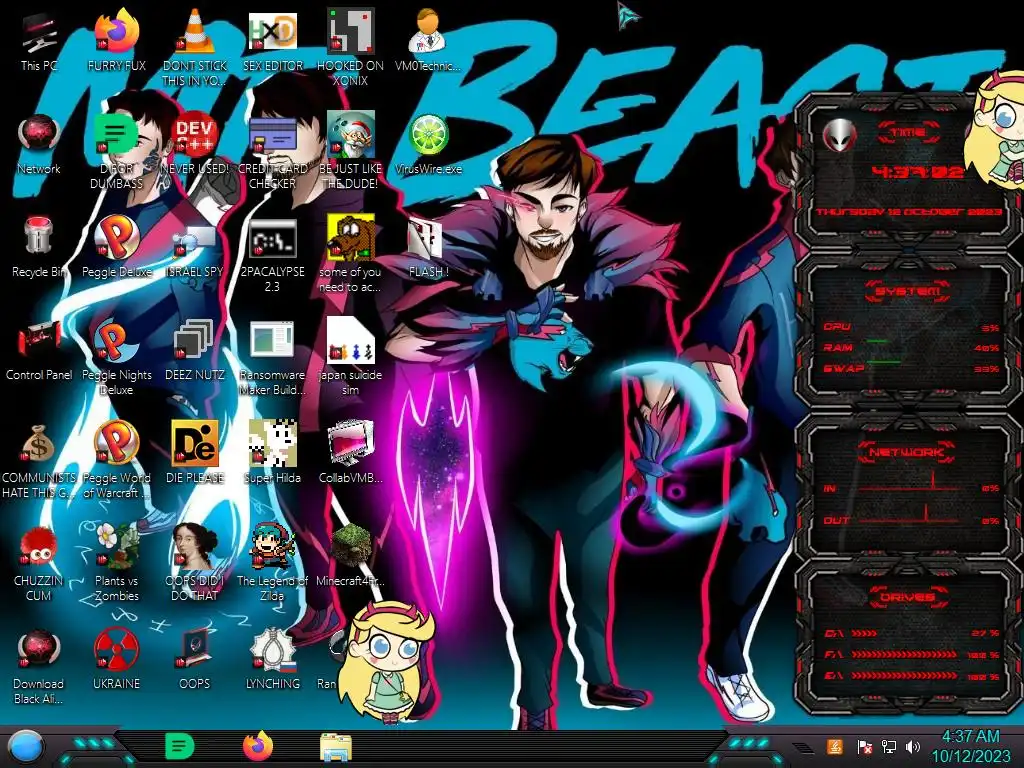Open File Explorer from the taskbar
Image resolution: width=1024 pixels, height=768 pixels.
[336, 747]
